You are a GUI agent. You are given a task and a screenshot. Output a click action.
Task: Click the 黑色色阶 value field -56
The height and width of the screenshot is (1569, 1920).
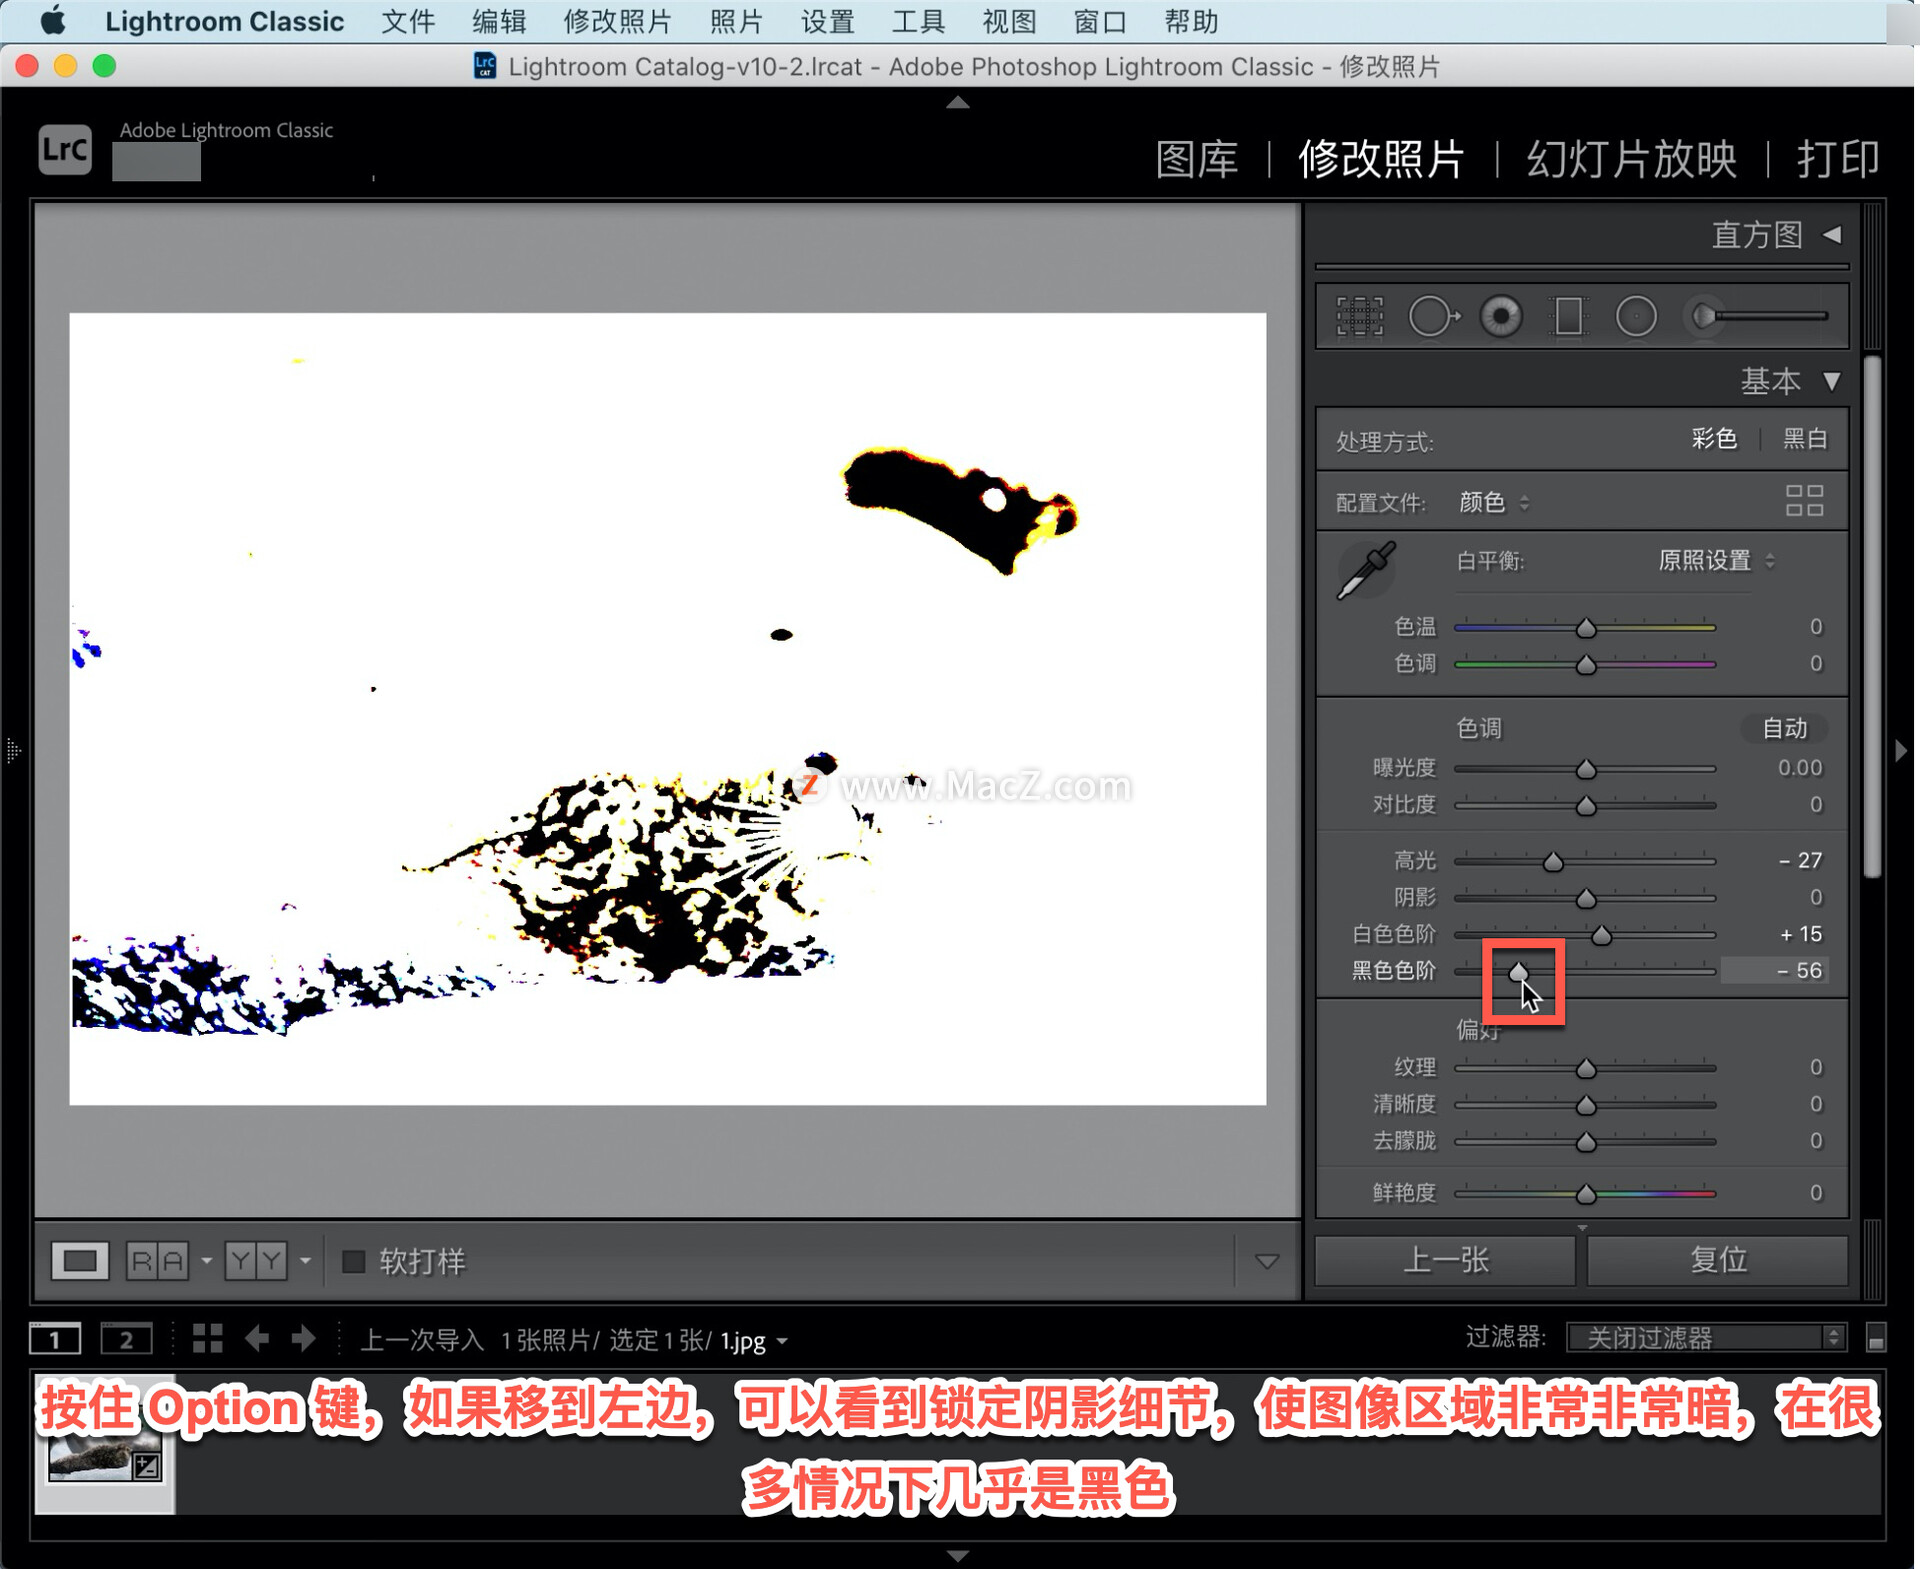(1776, 972)
